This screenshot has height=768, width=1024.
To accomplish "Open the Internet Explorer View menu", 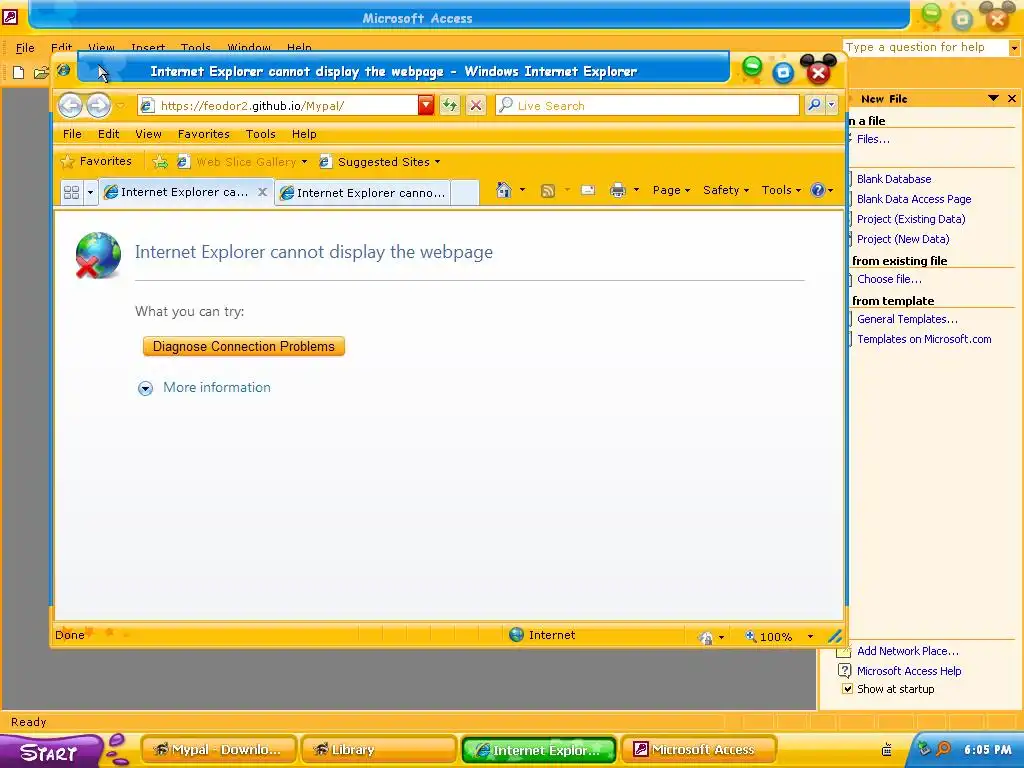I will [x=148, y=134].
